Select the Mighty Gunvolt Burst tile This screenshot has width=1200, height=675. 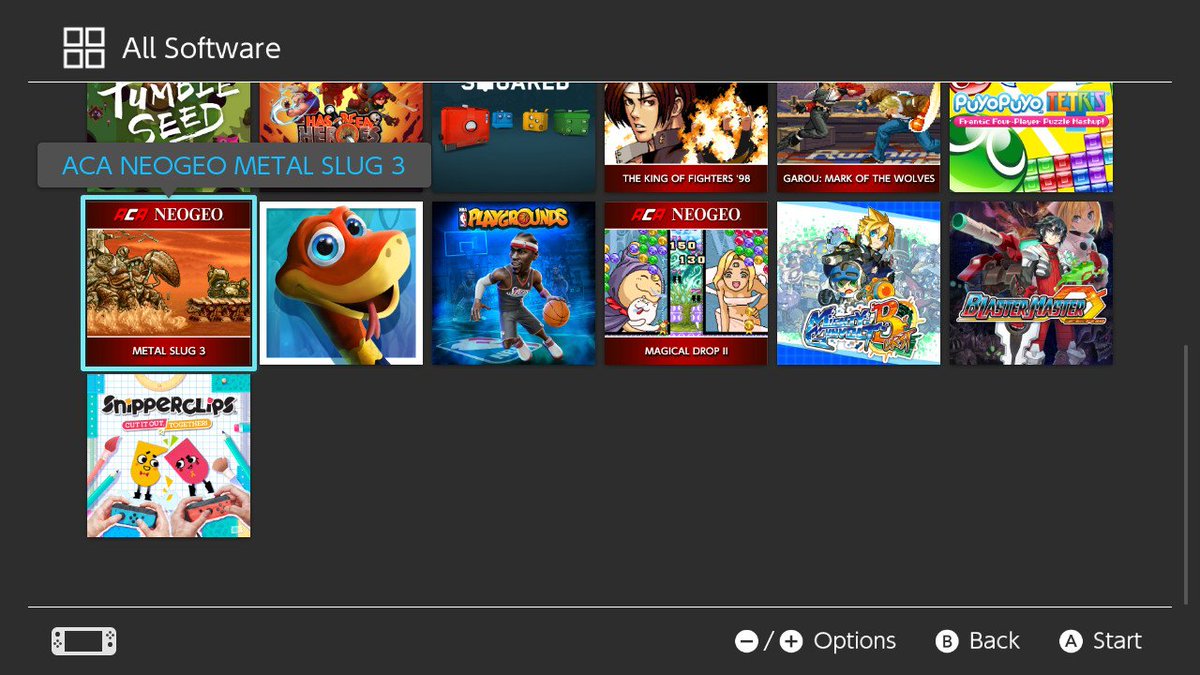859,283
